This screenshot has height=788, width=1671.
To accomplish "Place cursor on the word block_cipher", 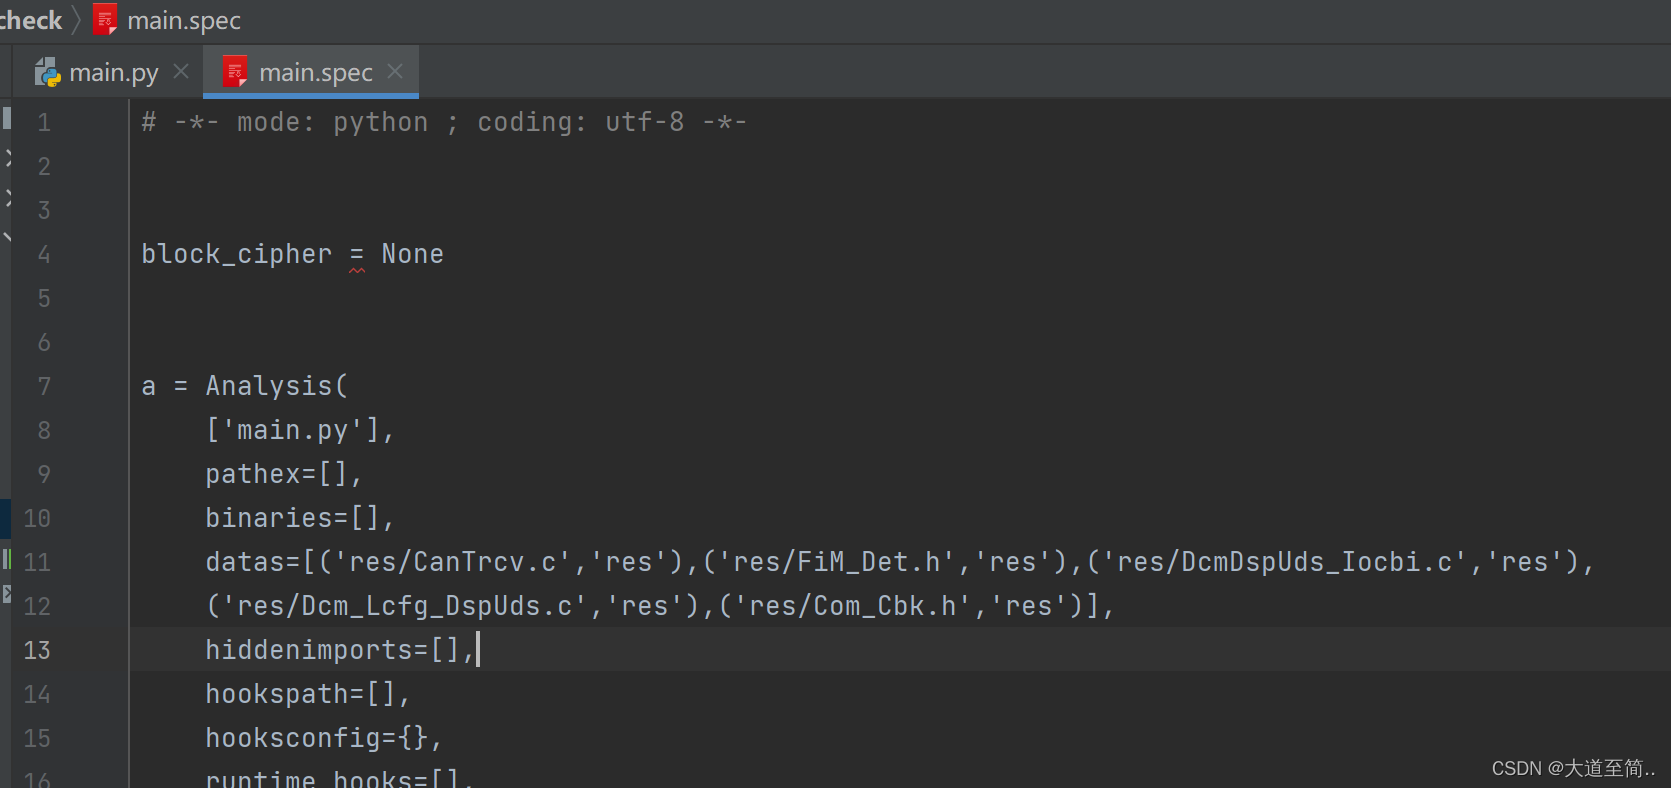I will [x=236, y=253].
